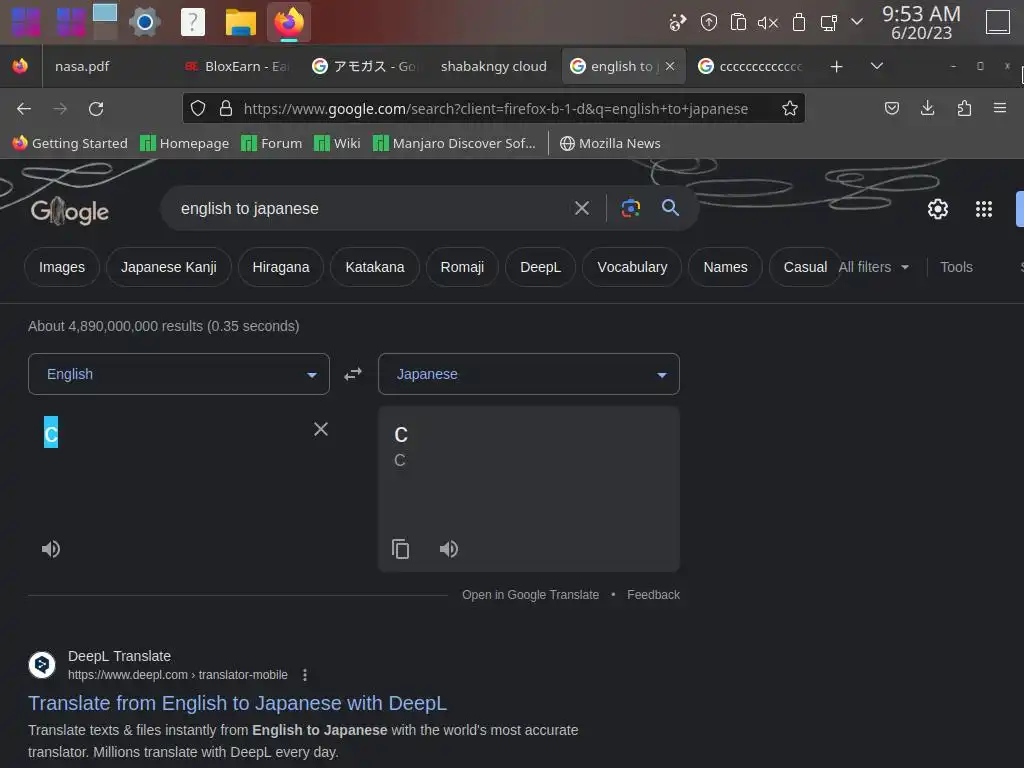This screenshot has height=768, width=1024.
Task: Open the English source language dropdown
Action: (179, 374)
